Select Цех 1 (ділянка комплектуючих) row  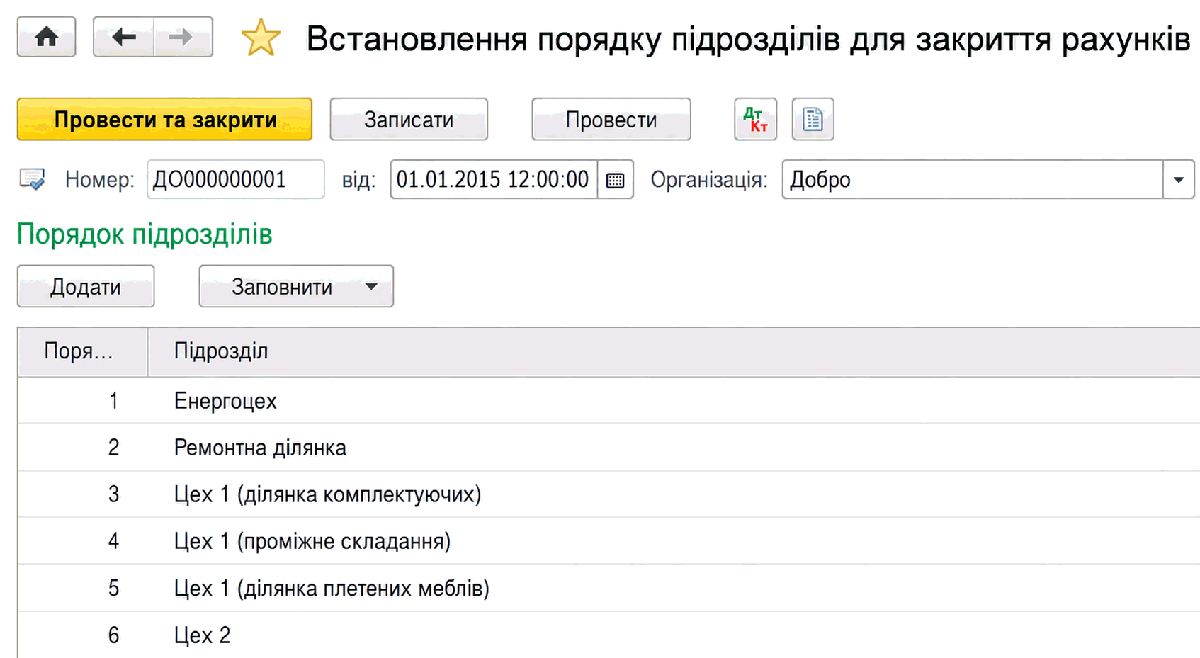[x=608, y=495]
